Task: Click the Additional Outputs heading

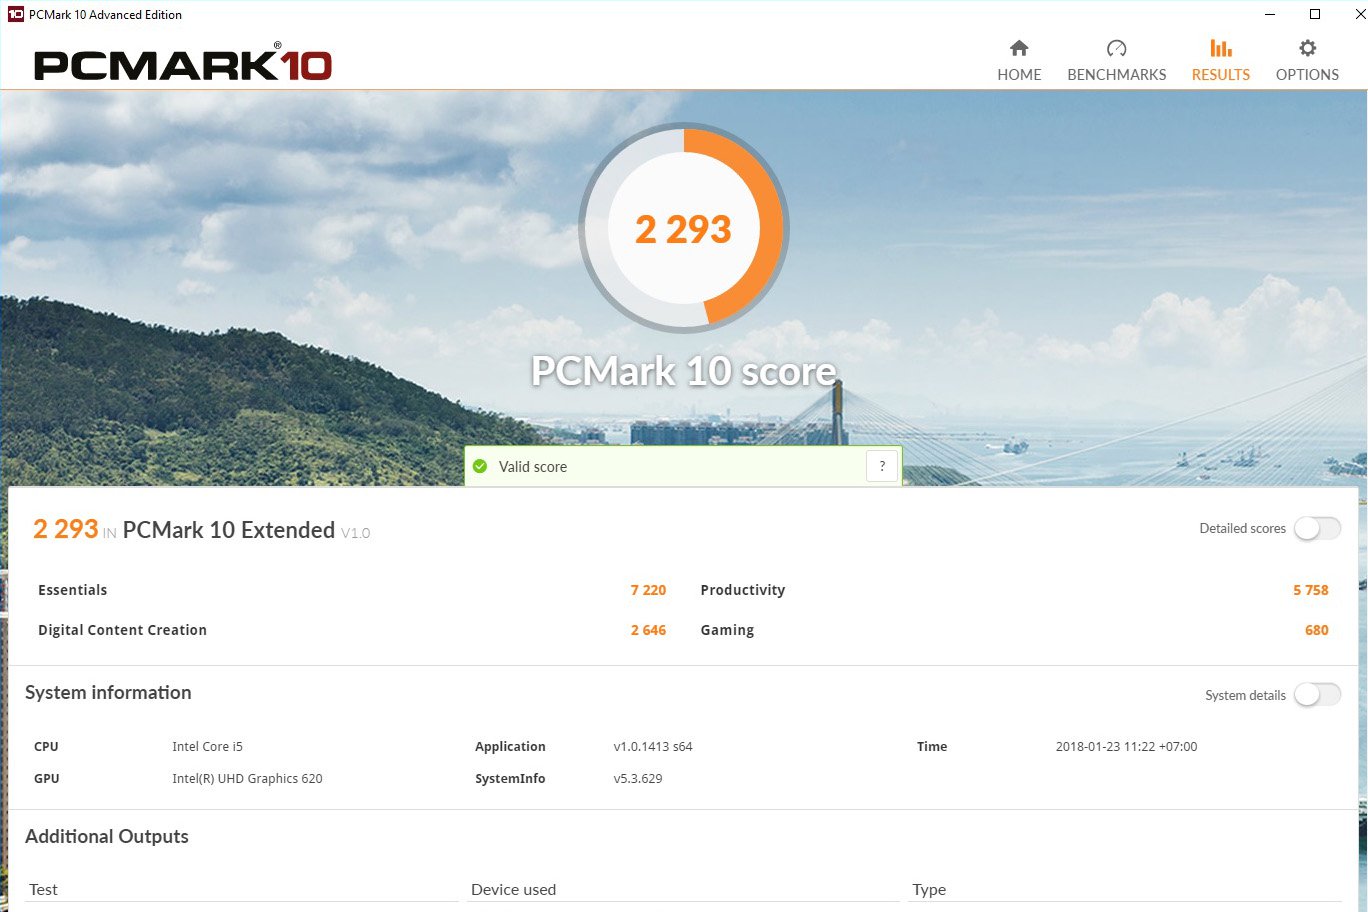Action: [107, 837]
